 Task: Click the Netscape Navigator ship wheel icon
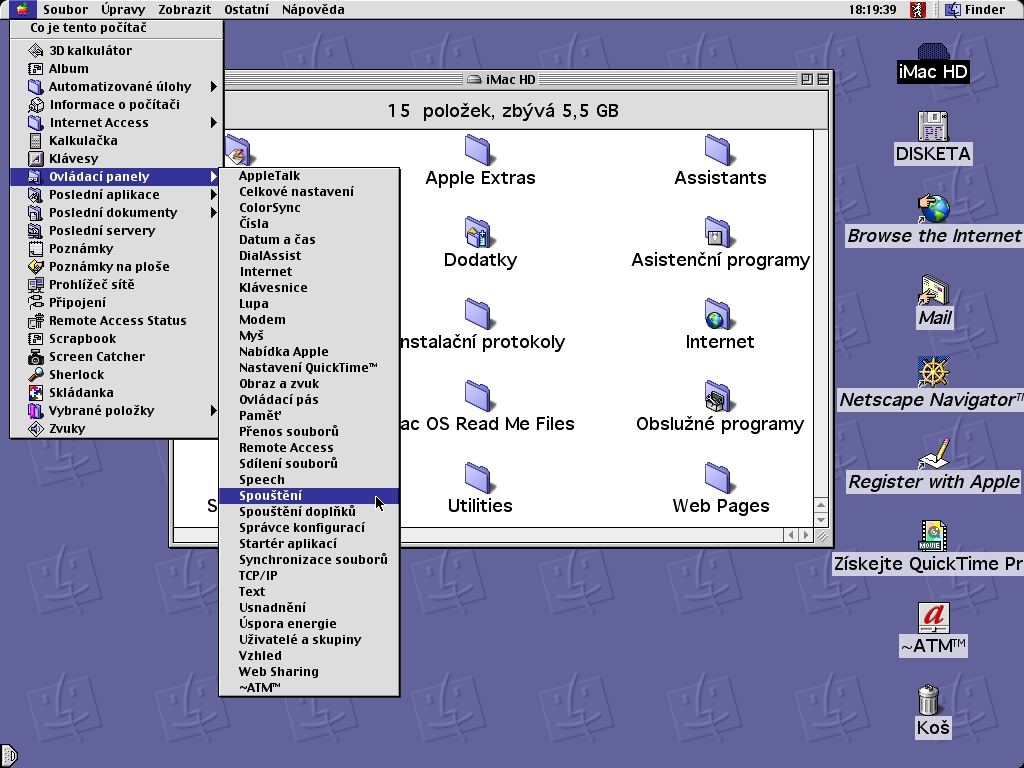tap(933, 372)
